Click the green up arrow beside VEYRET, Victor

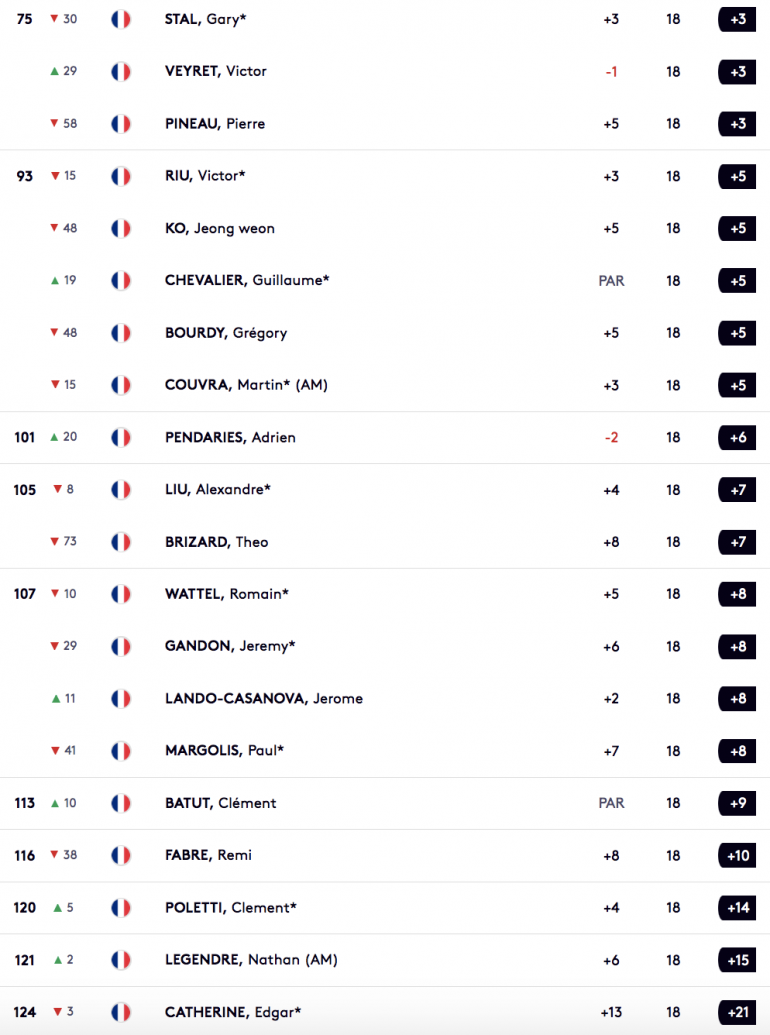tap(55, 71)
